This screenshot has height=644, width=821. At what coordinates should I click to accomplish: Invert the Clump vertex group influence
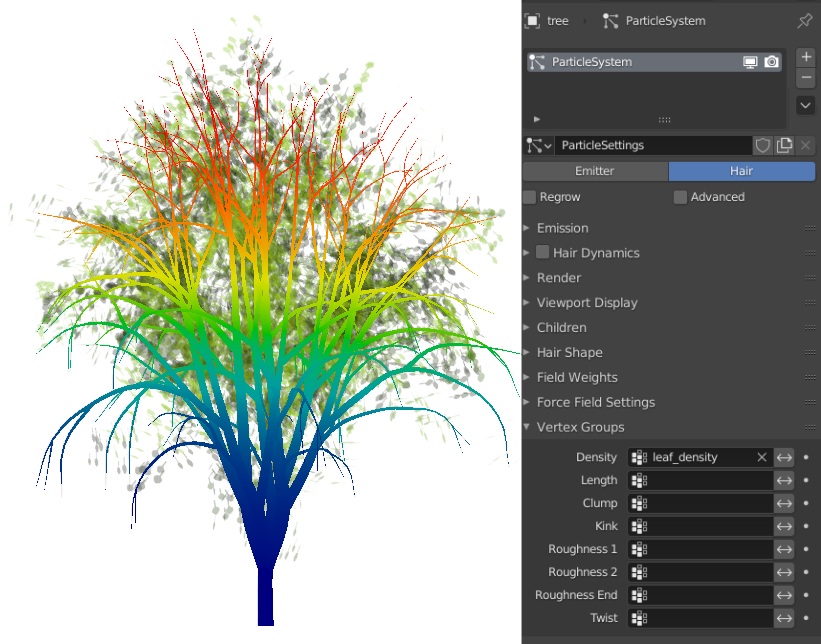784,504
